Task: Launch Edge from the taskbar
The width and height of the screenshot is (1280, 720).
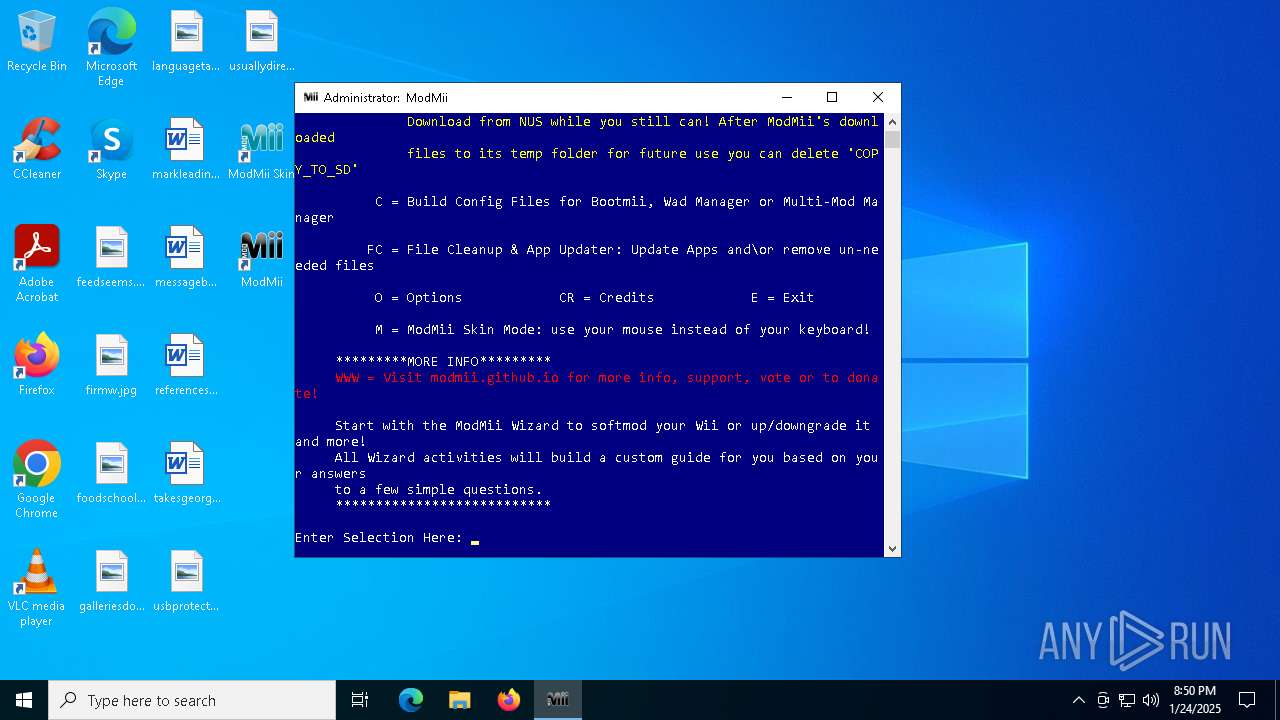Action: point(411,700)
